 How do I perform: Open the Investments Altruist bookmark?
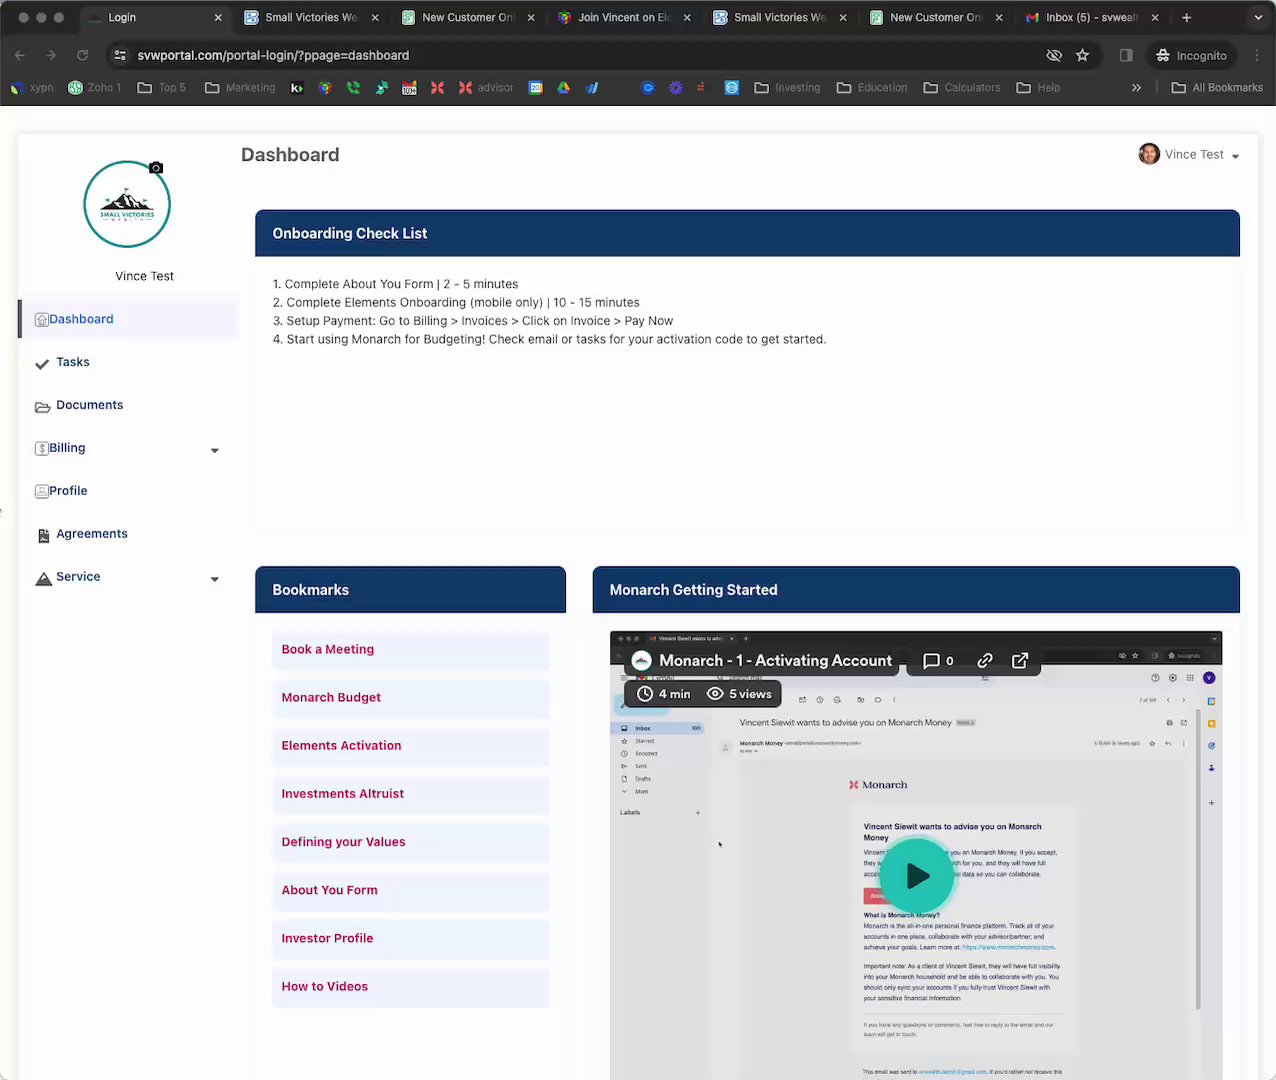click(x=410, y=793)
